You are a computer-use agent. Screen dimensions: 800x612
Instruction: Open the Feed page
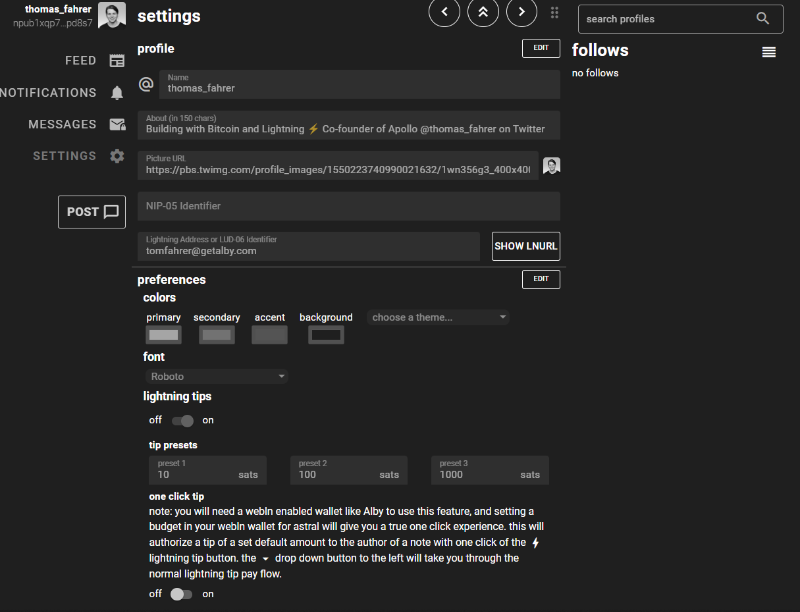coord(95,61)
